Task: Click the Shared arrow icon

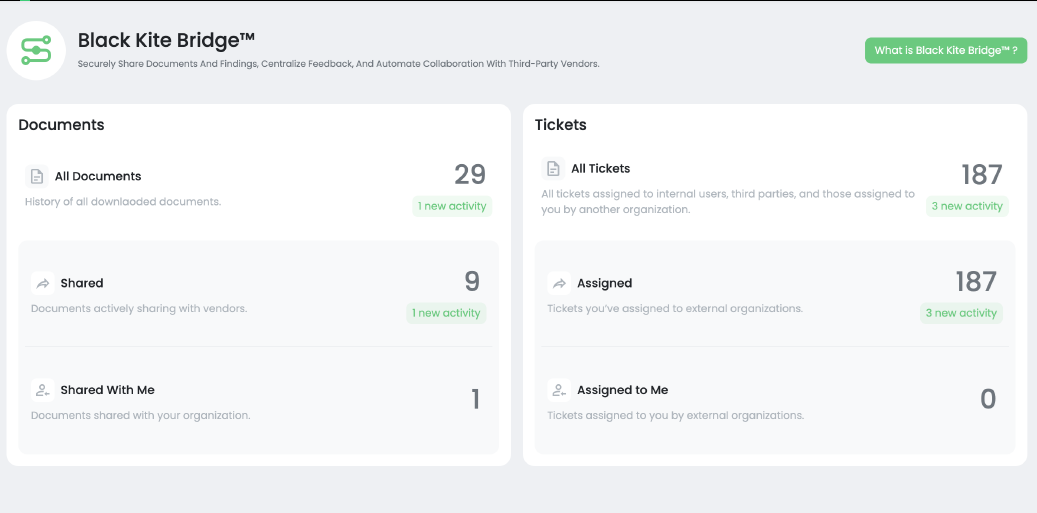Action: (43, 283)
